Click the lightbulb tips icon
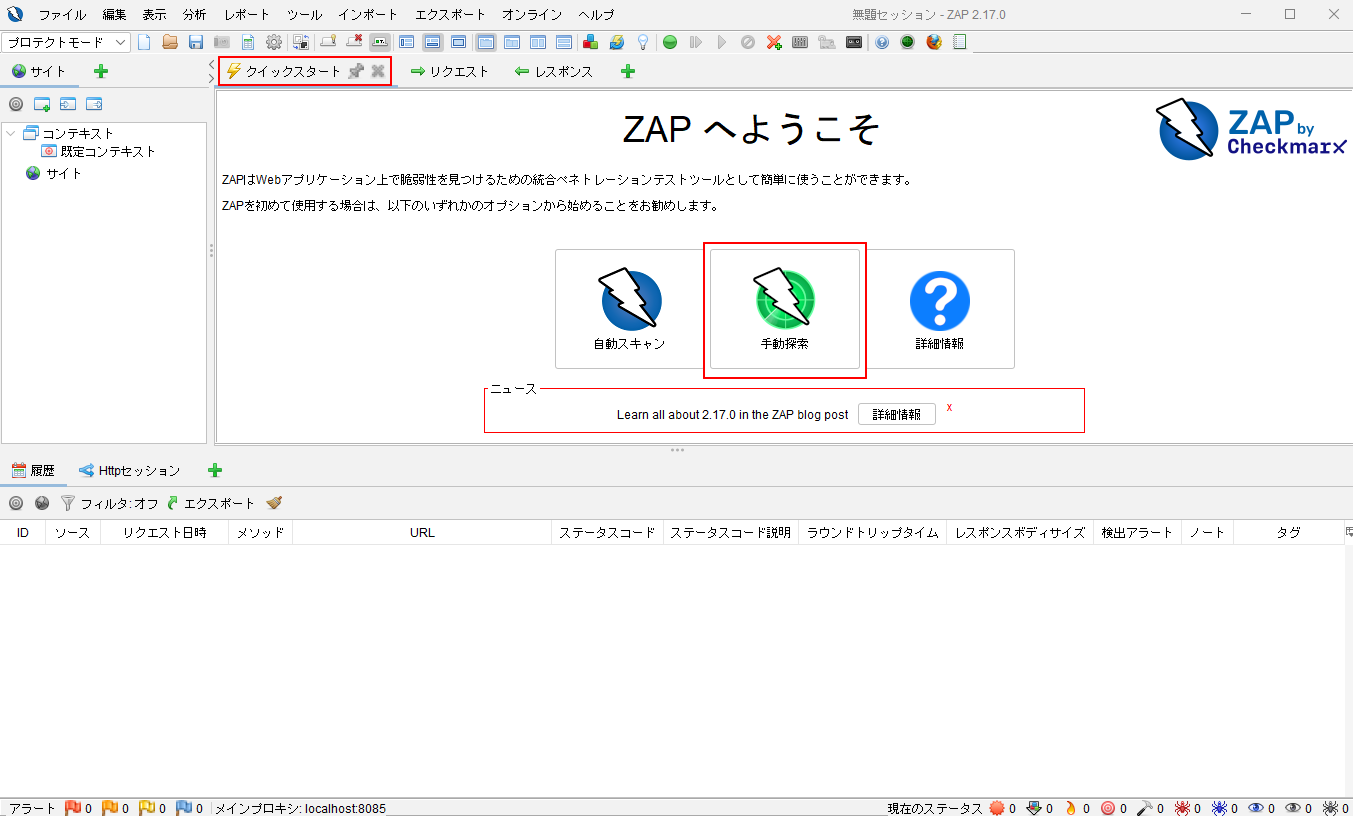 [643, 42]
